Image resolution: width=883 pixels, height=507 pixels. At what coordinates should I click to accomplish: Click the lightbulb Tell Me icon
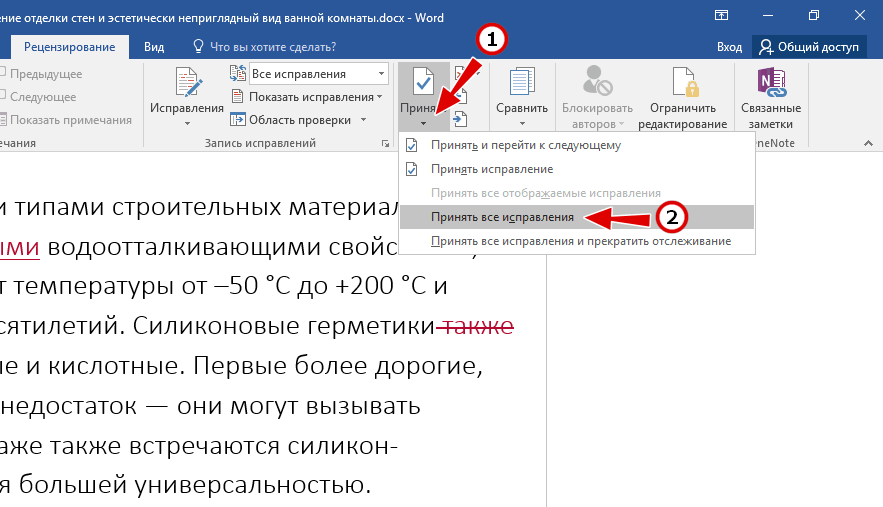(x=198, y=47)
